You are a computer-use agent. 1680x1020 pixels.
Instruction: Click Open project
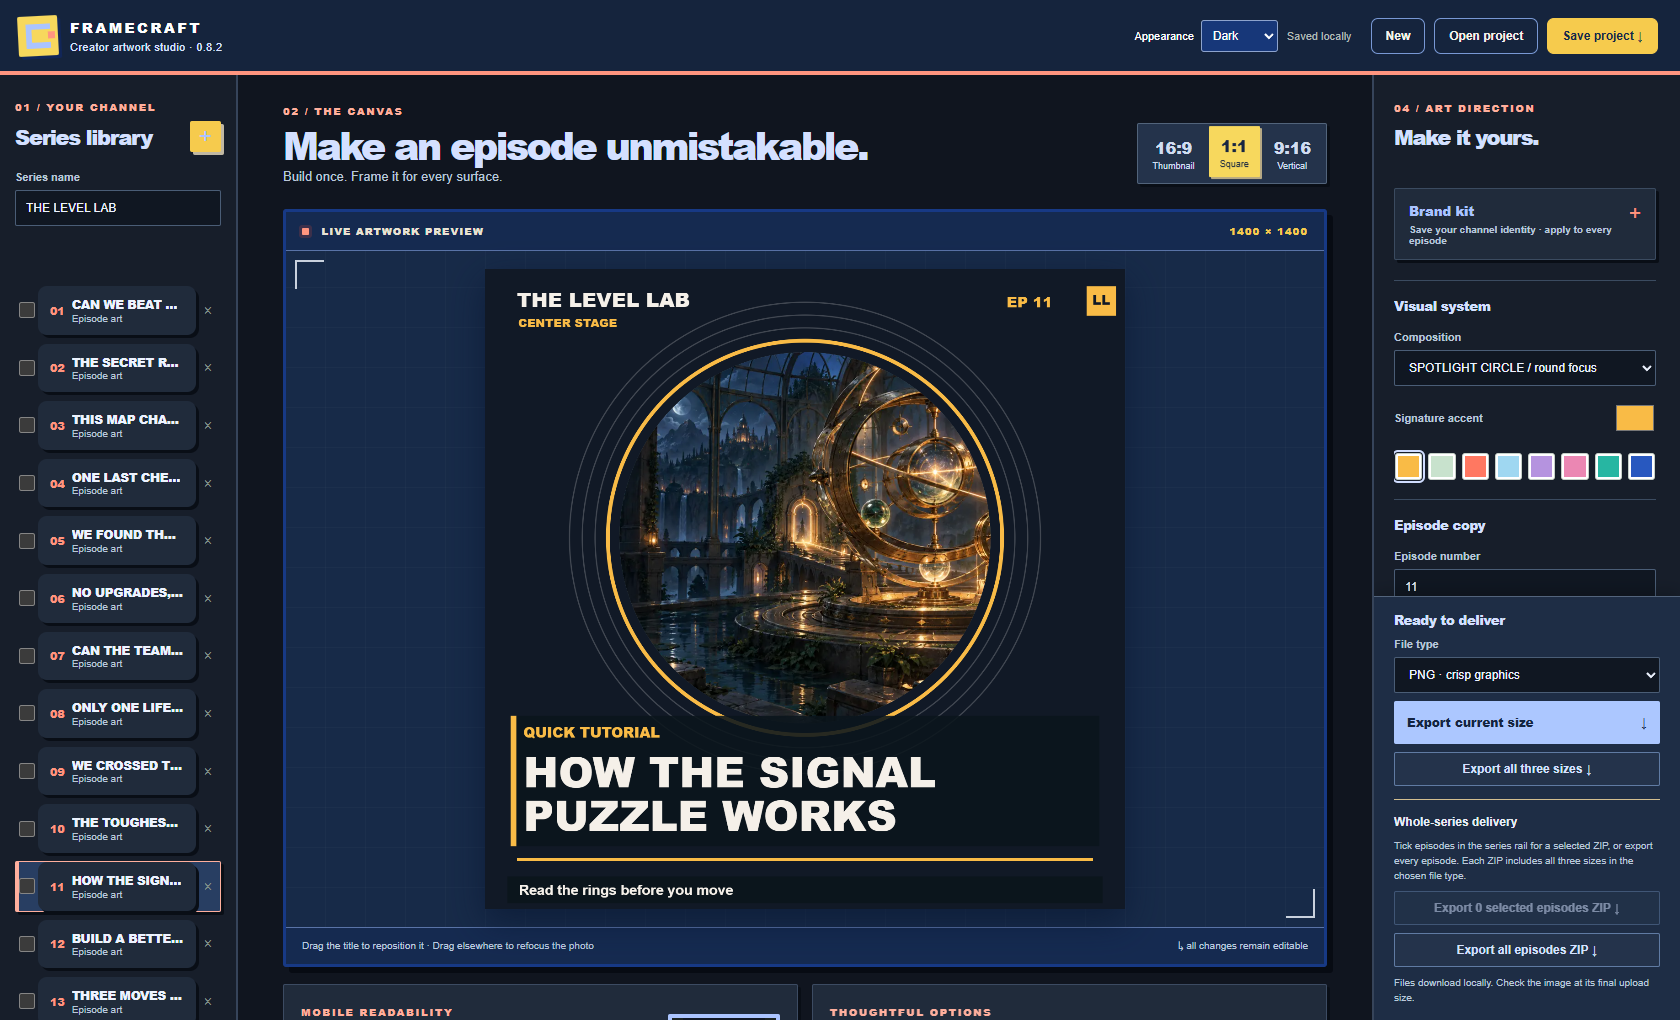(1486, 36)
